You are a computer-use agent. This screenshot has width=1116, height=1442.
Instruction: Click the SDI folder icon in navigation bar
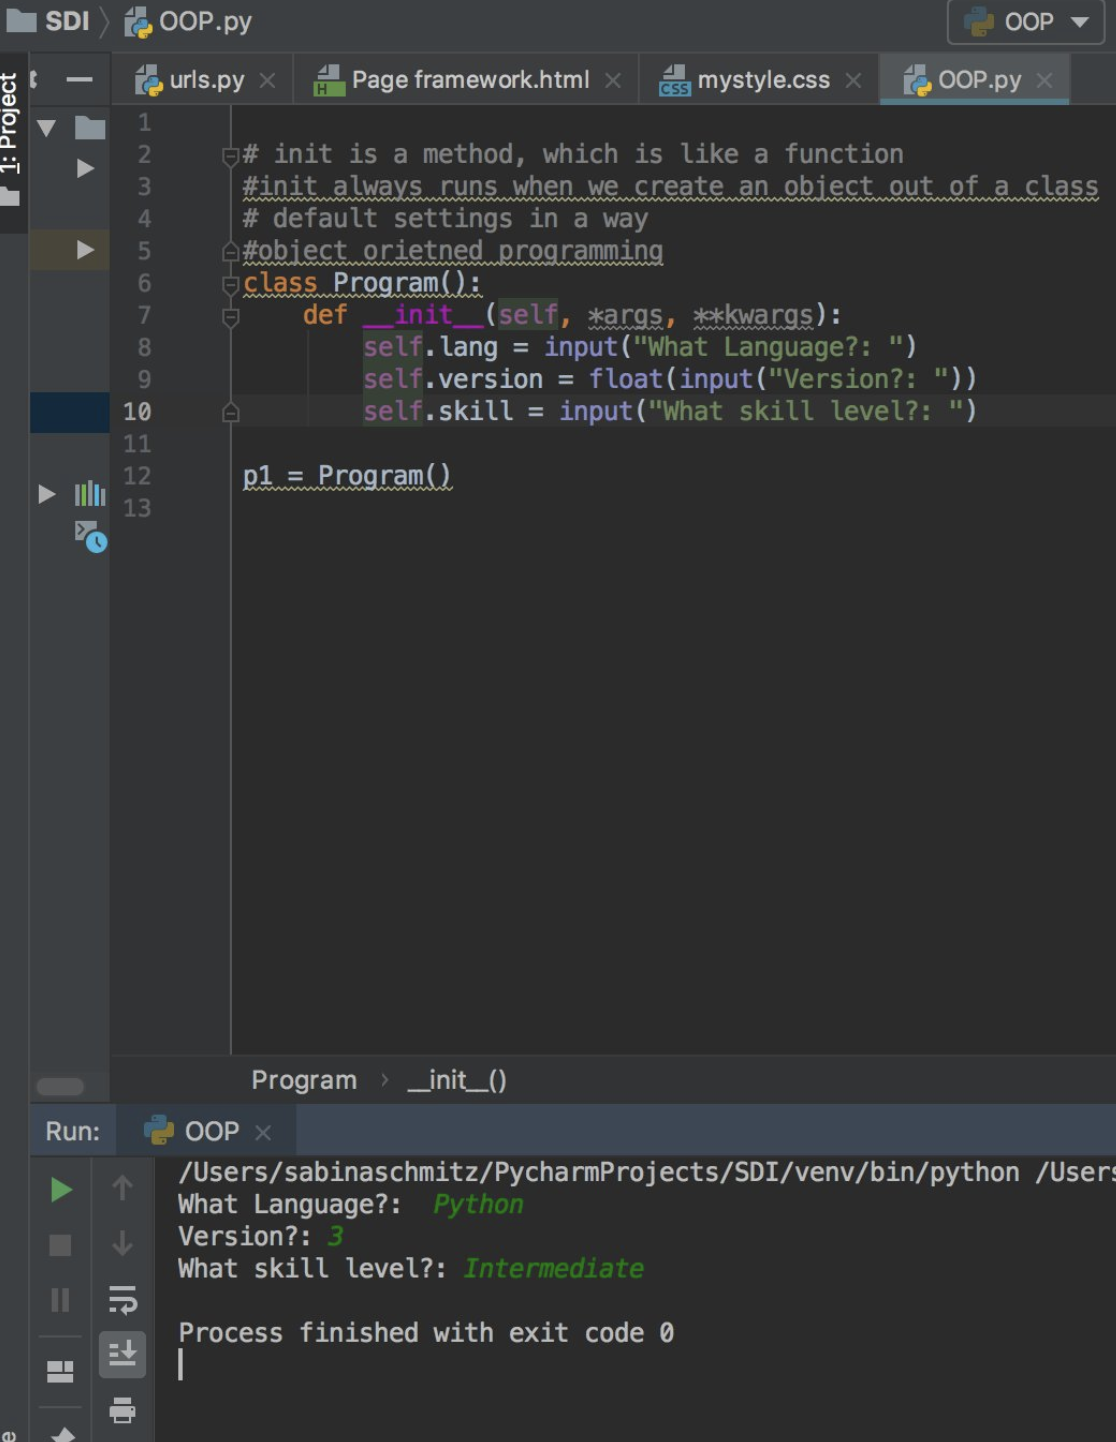tap(21, 21)
